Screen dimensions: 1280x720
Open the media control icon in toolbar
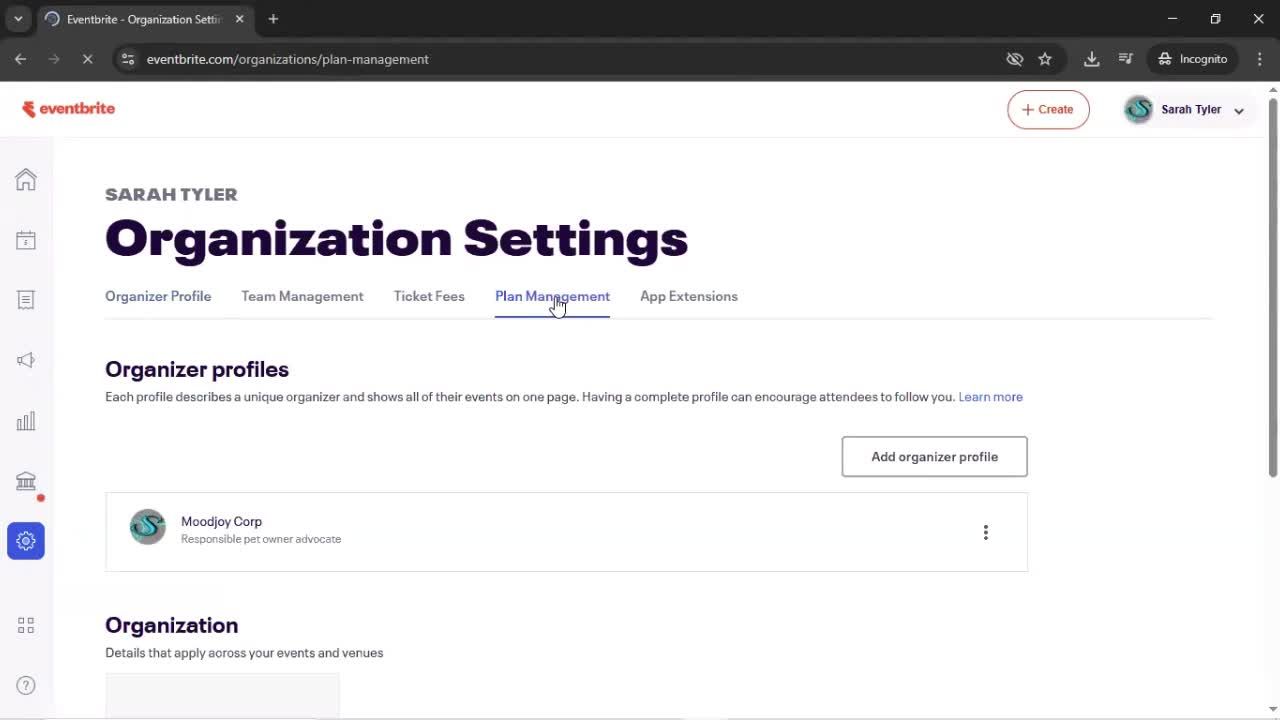tap(1125, 59)
